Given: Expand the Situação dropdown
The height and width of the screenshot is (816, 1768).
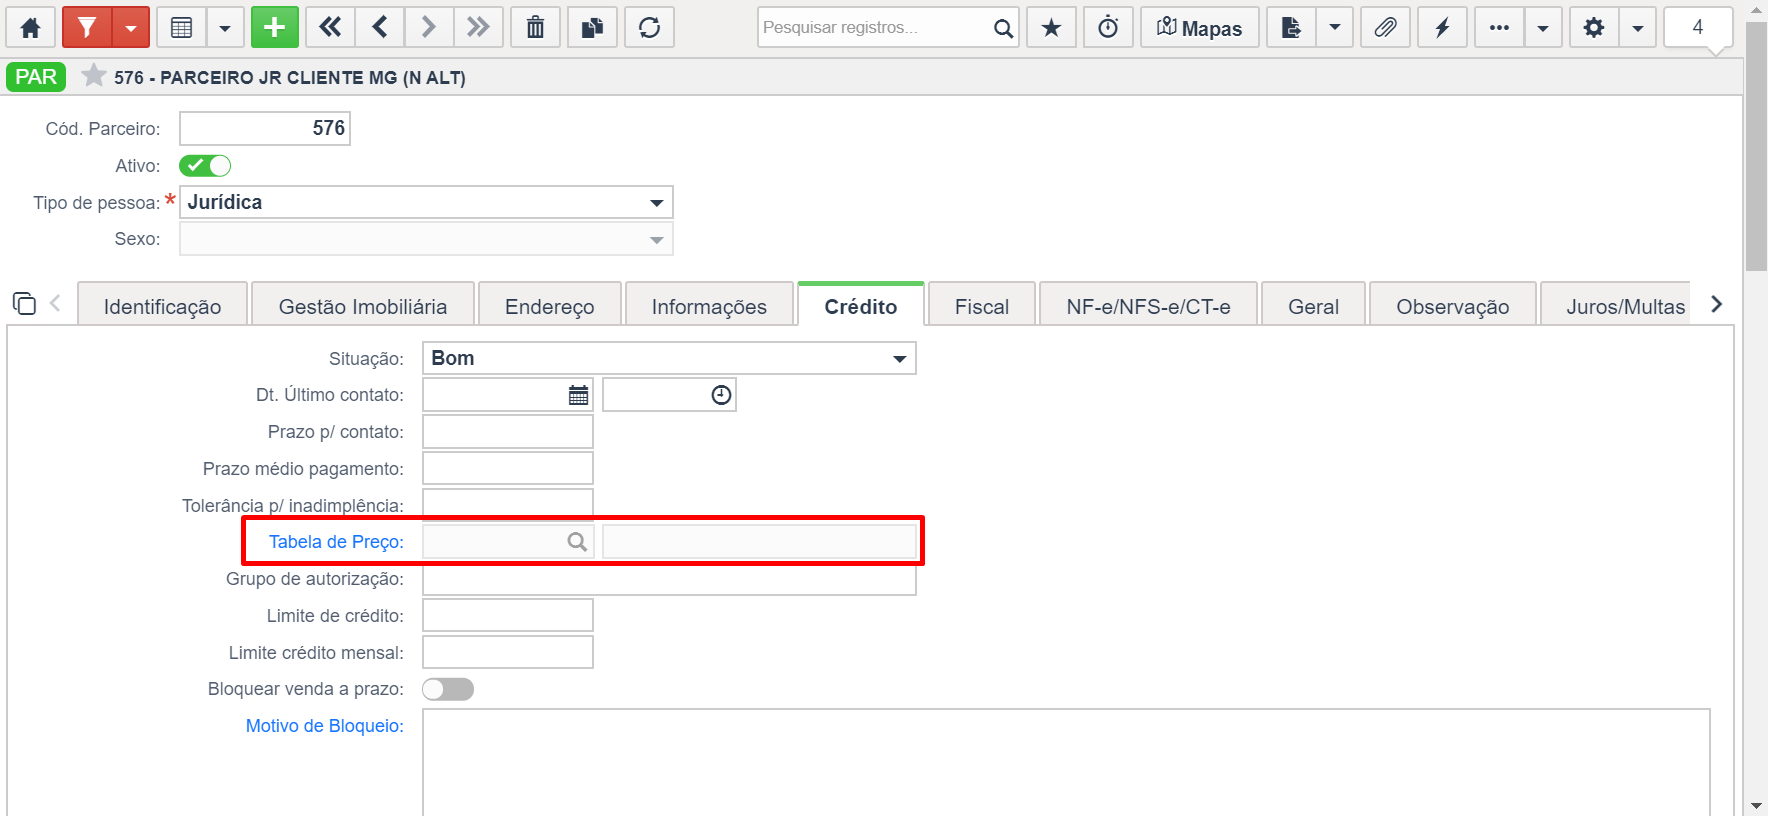Looking at the screenshot, I should click(669, 358).
